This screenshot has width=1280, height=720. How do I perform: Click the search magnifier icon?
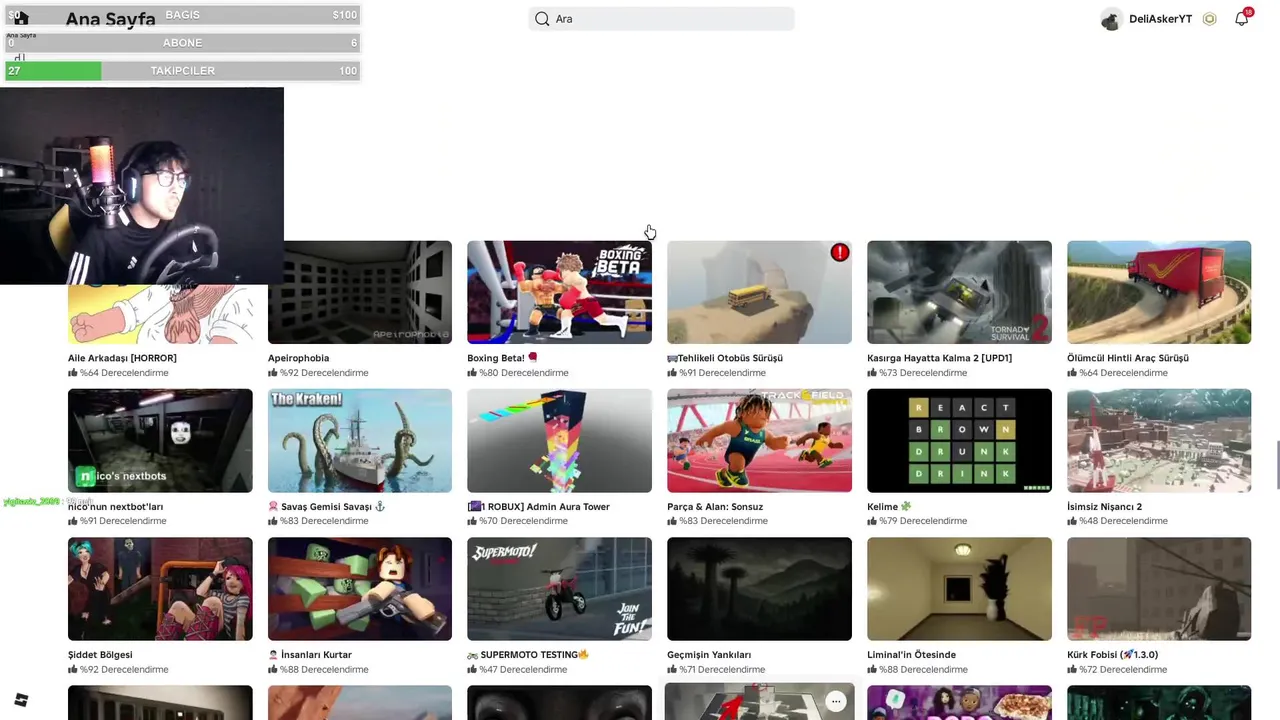pyautogui.click(x=542, y=19)
